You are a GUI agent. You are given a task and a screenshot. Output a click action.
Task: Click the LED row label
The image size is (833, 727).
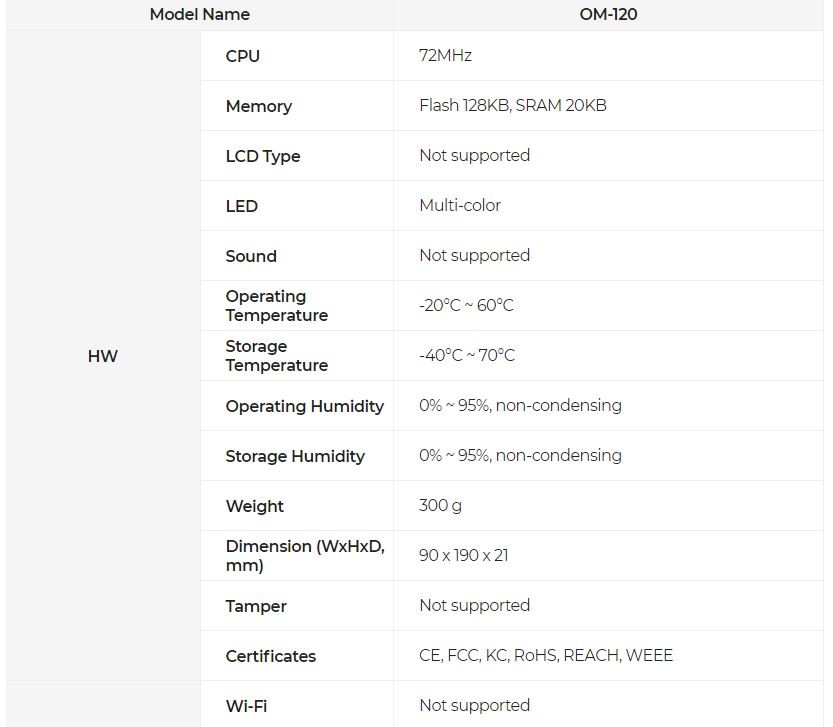(242, 206)
